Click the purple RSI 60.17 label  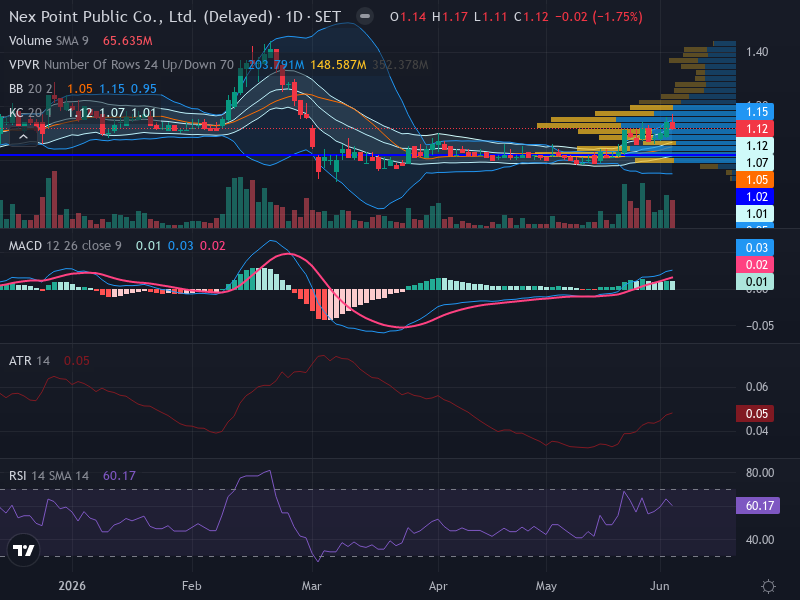point(758,506)
